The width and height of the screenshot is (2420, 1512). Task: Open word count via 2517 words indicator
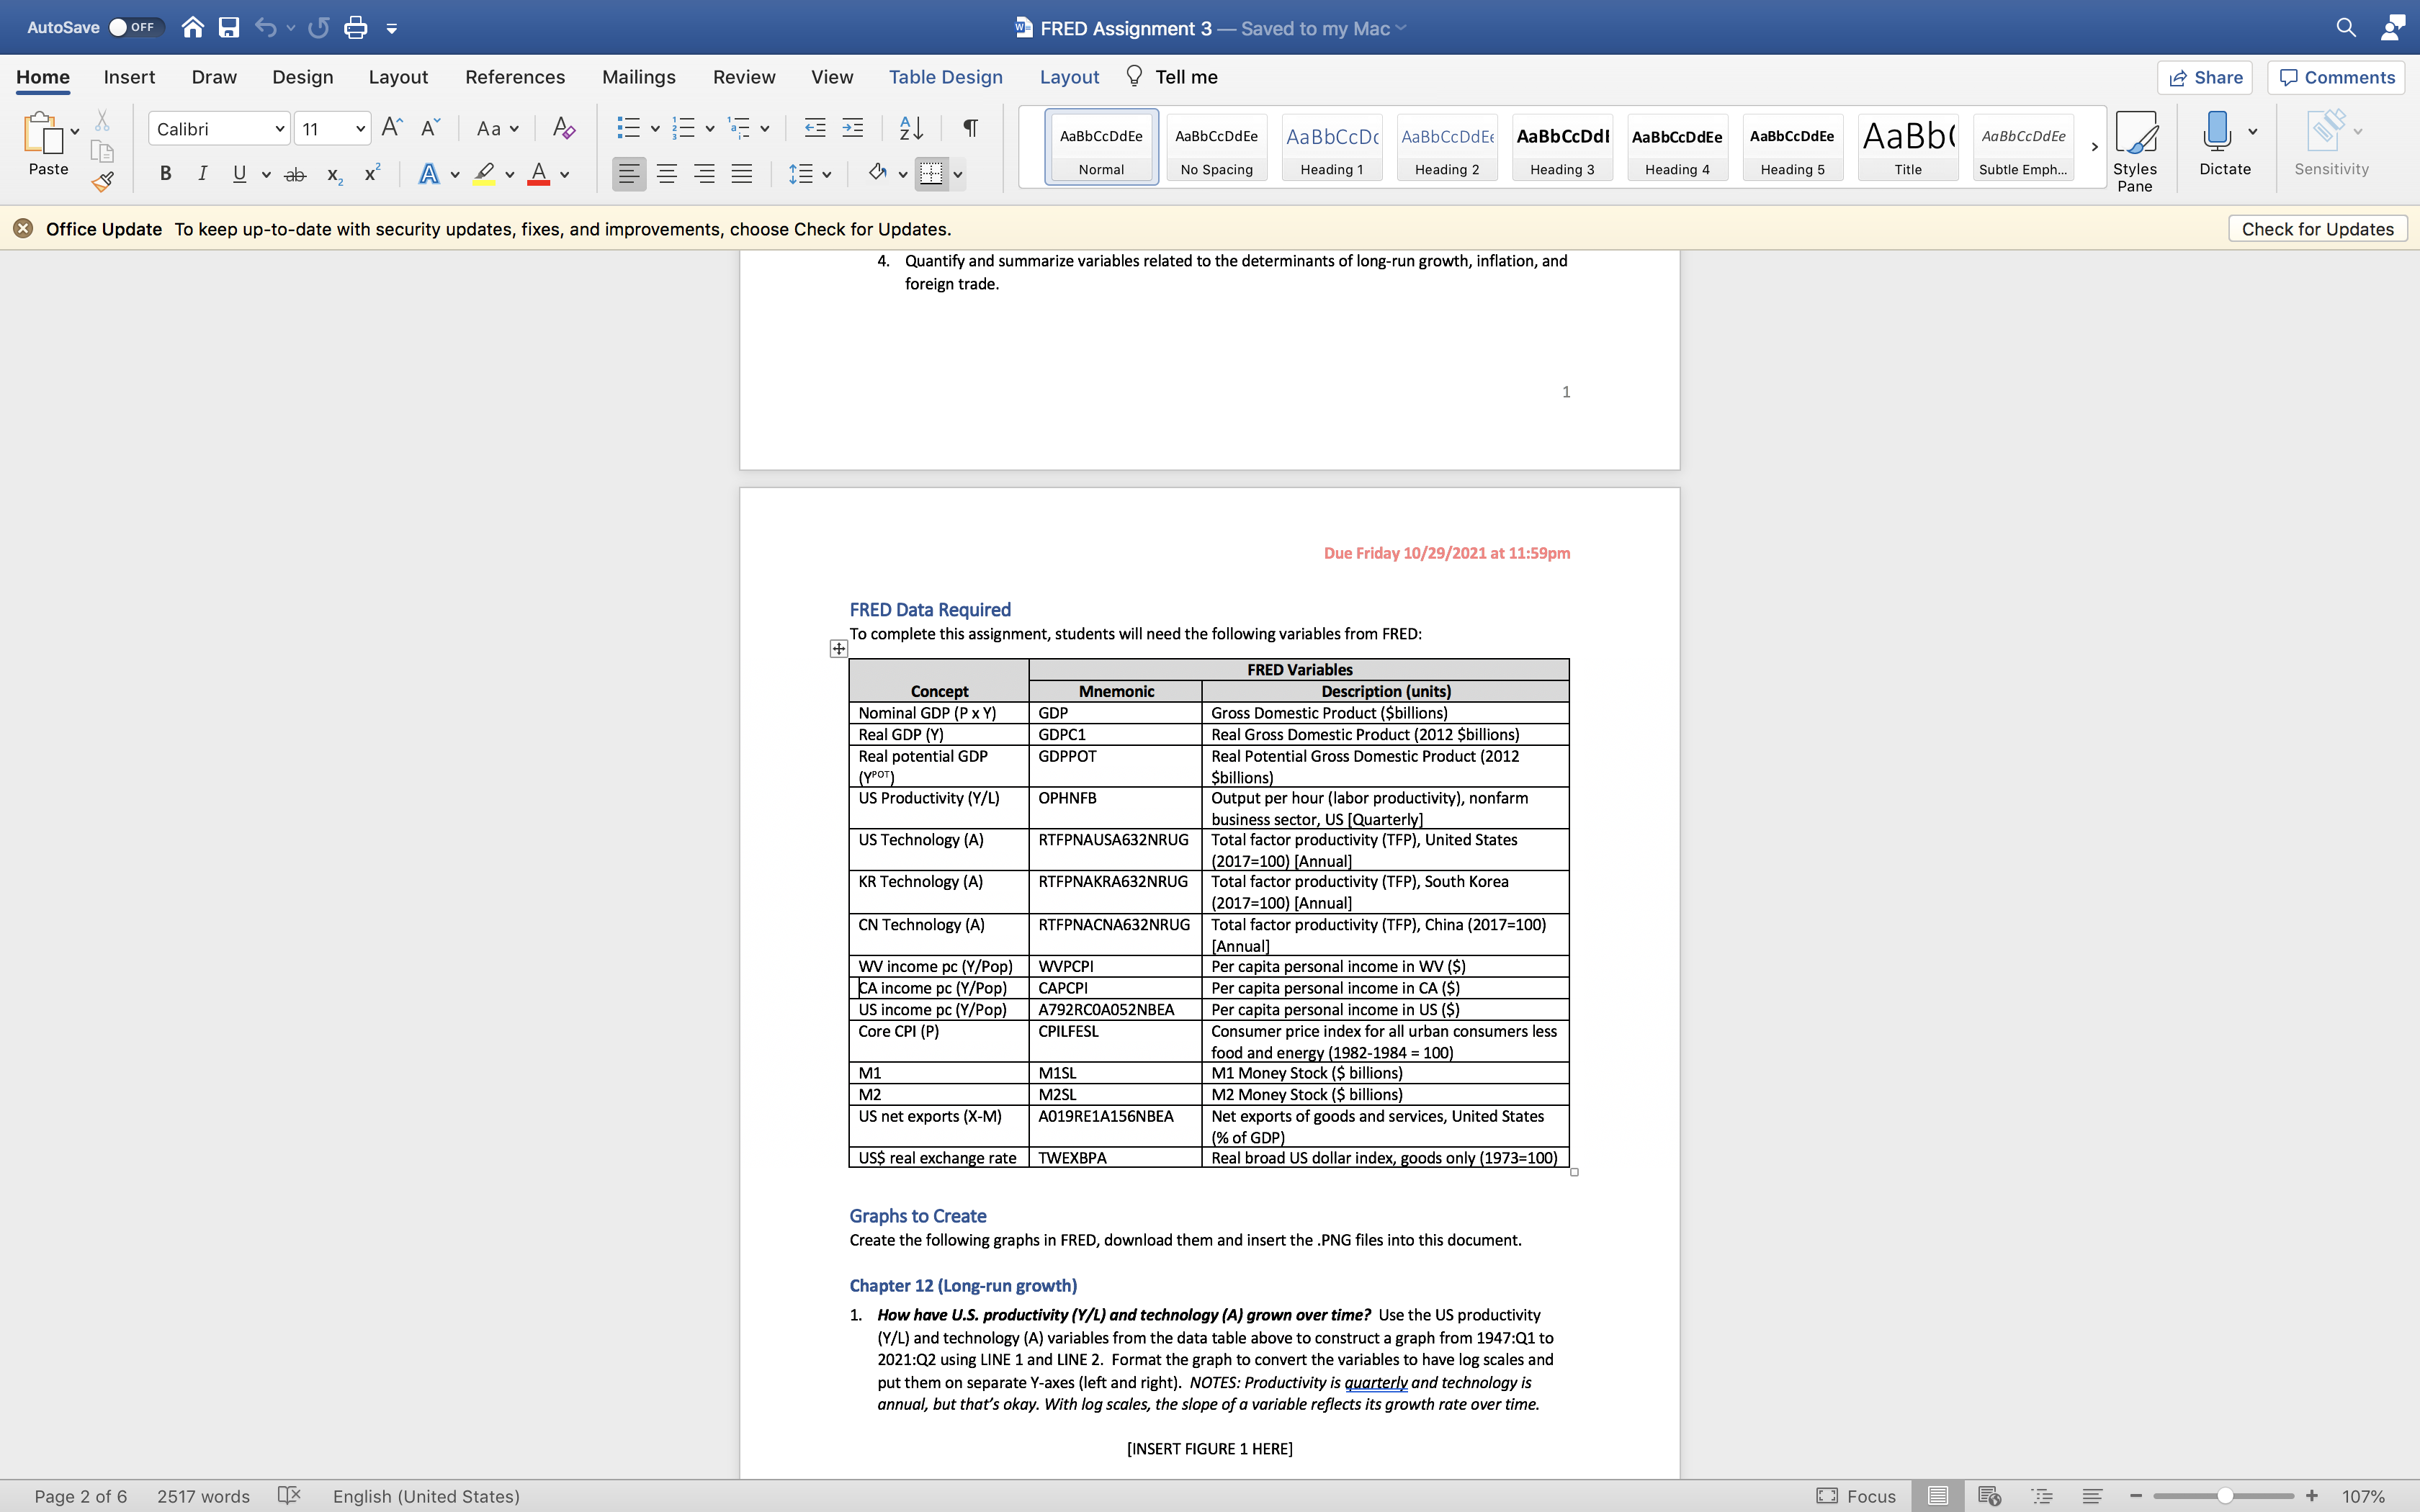point(203,1495)
